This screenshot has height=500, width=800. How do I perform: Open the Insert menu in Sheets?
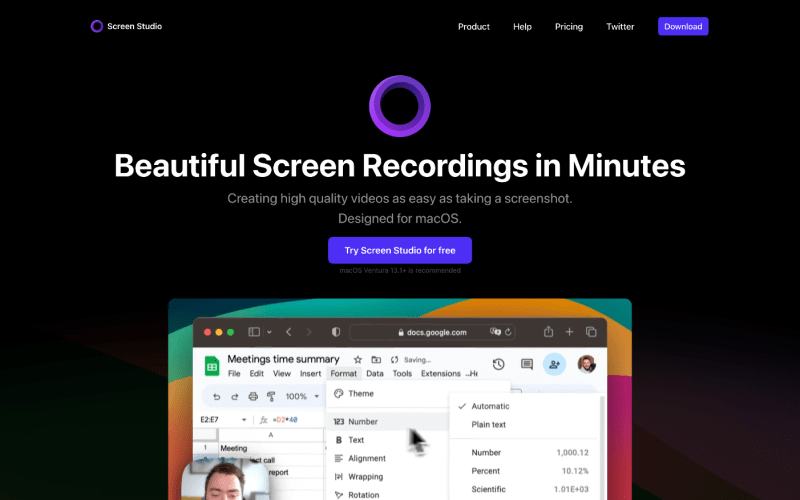tap(310, 373)
